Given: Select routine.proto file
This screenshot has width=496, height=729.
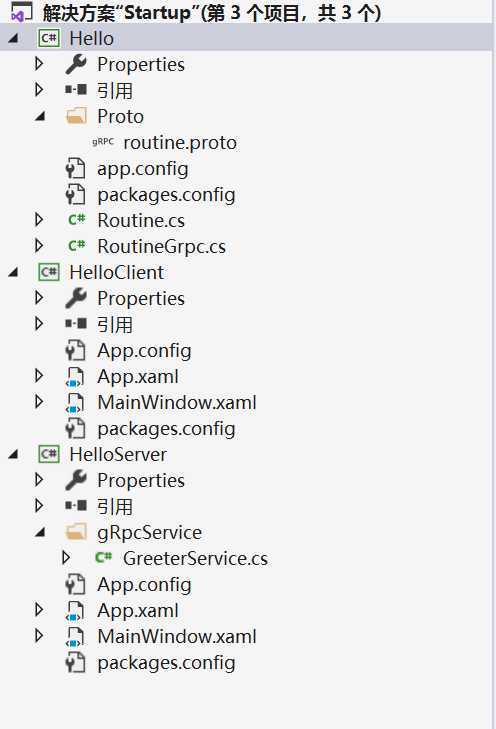Looking at the screenshot, I should [x=180, y=143].
